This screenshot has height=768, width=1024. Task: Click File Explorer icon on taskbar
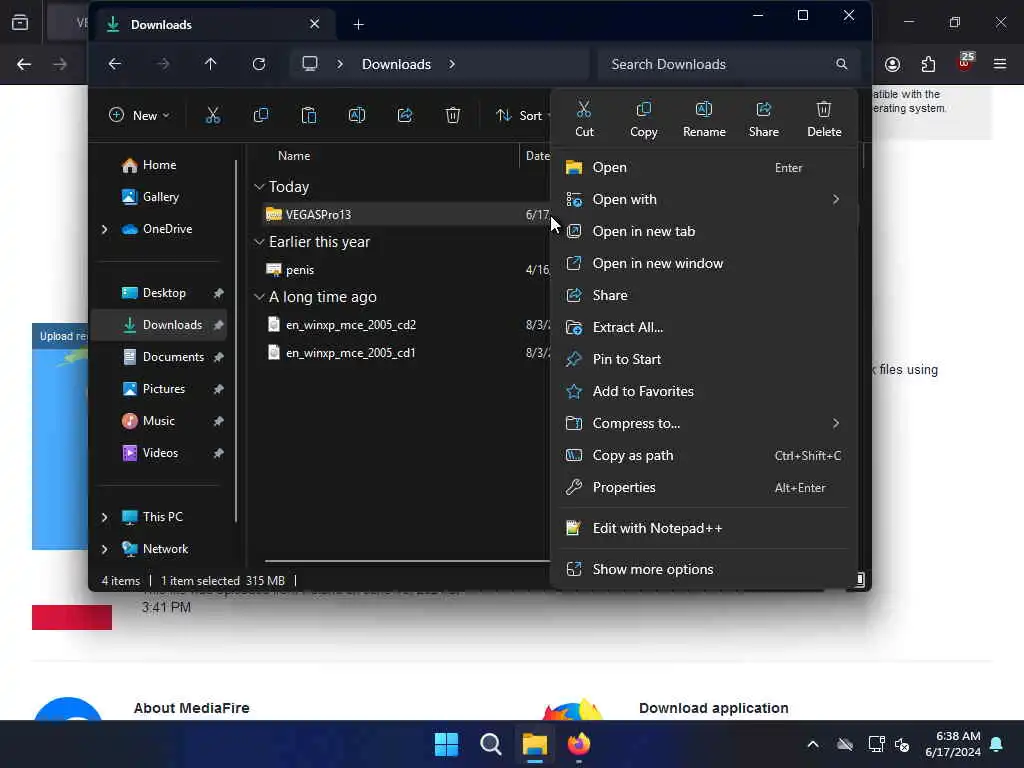click(534, 744)
